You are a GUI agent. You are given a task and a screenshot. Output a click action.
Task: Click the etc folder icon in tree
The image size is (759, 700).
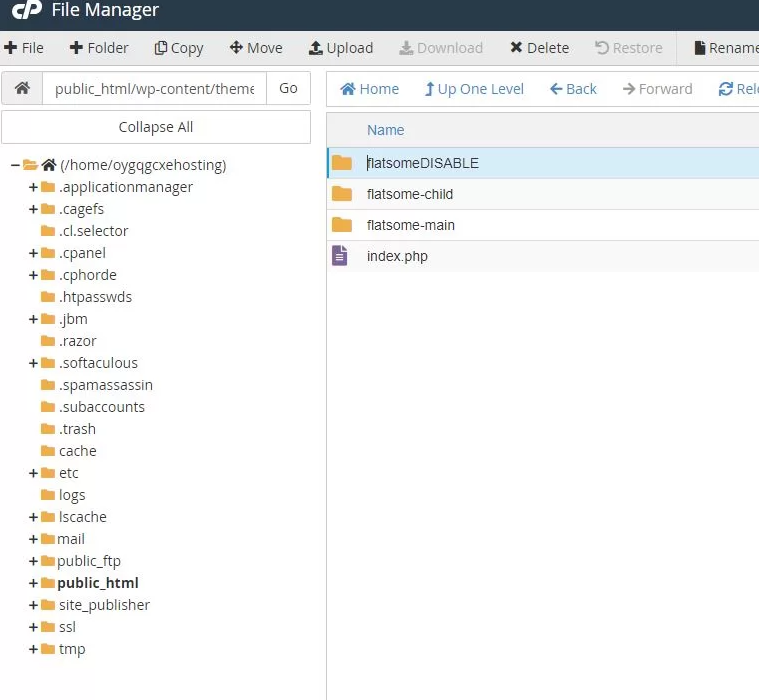(x=47, y=473)
